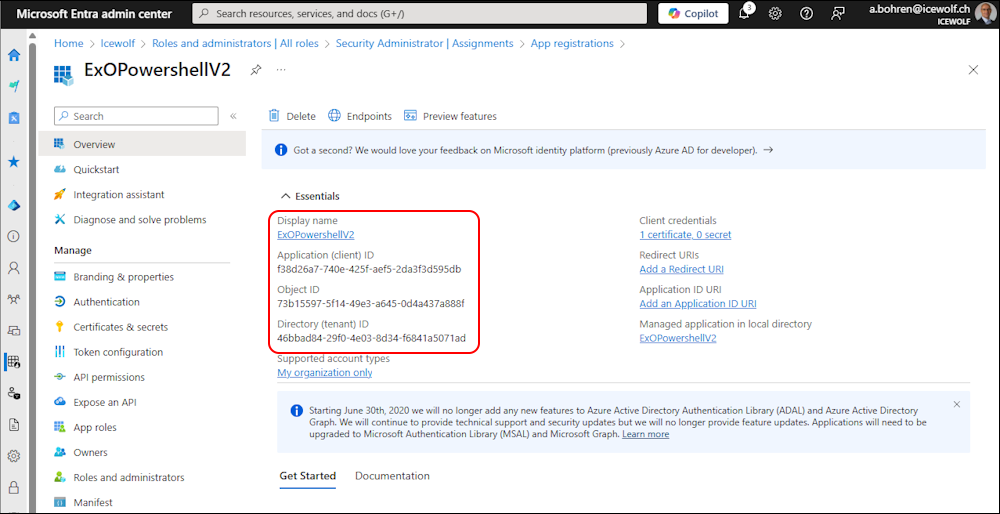Select Get Started tab
The width and height of the screenshot is (1000, 514).
click(x=307, y=476)
